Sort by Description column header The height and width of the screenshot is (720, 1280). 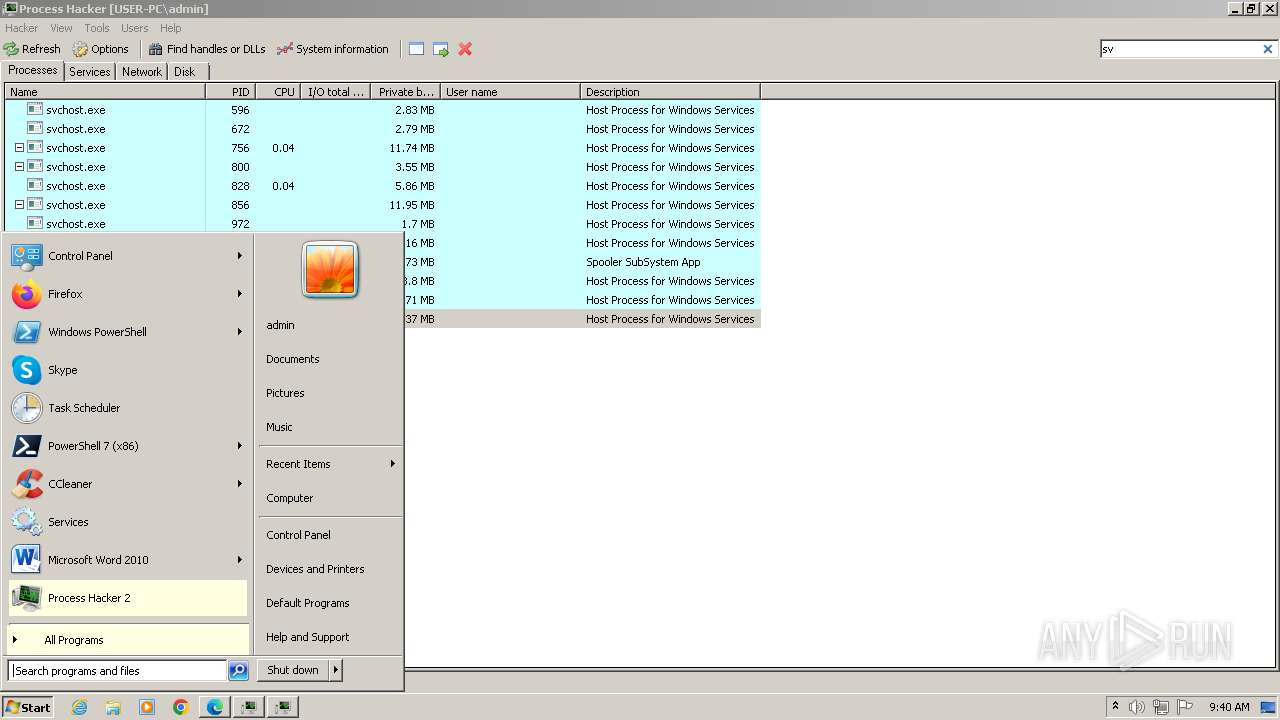point(670,92)
